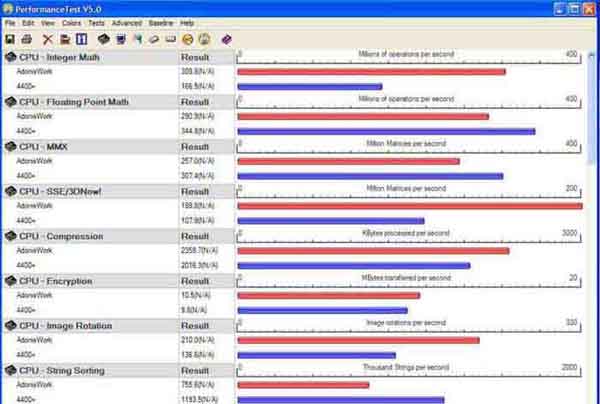Click the black CPU chip toolbar icon
This screenshot has height=404, width=600.
104,39
